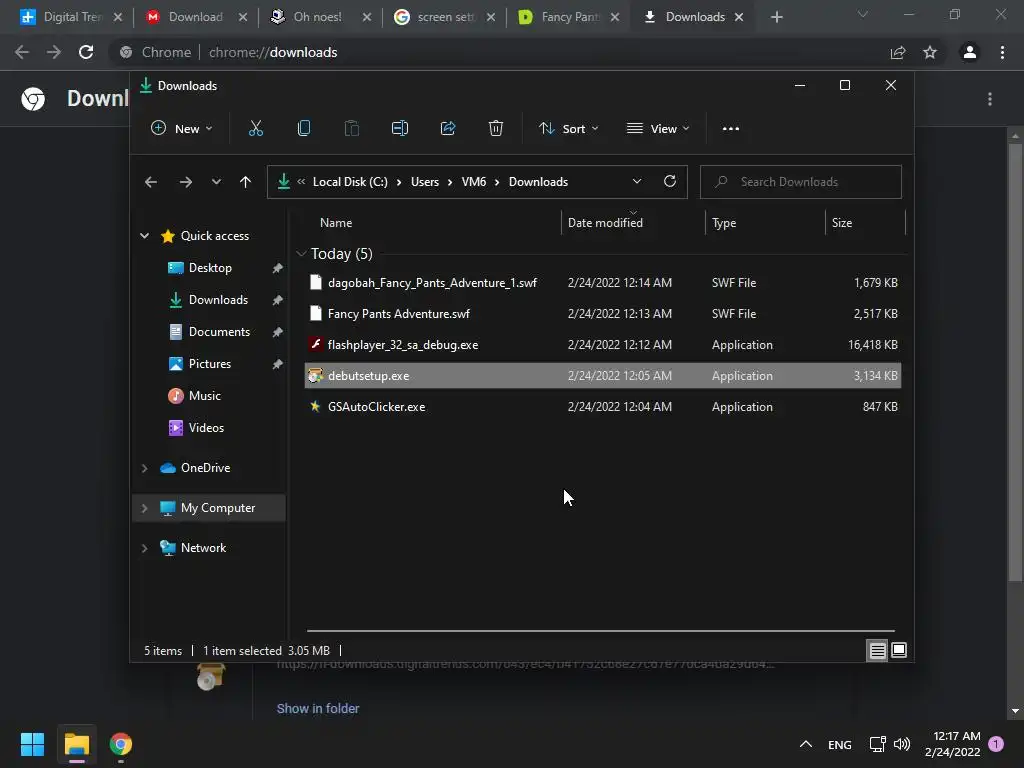This screenshot has height=768, width=1024.
Task: Click the Paste clipboard icon
Action: pos(351,129)
